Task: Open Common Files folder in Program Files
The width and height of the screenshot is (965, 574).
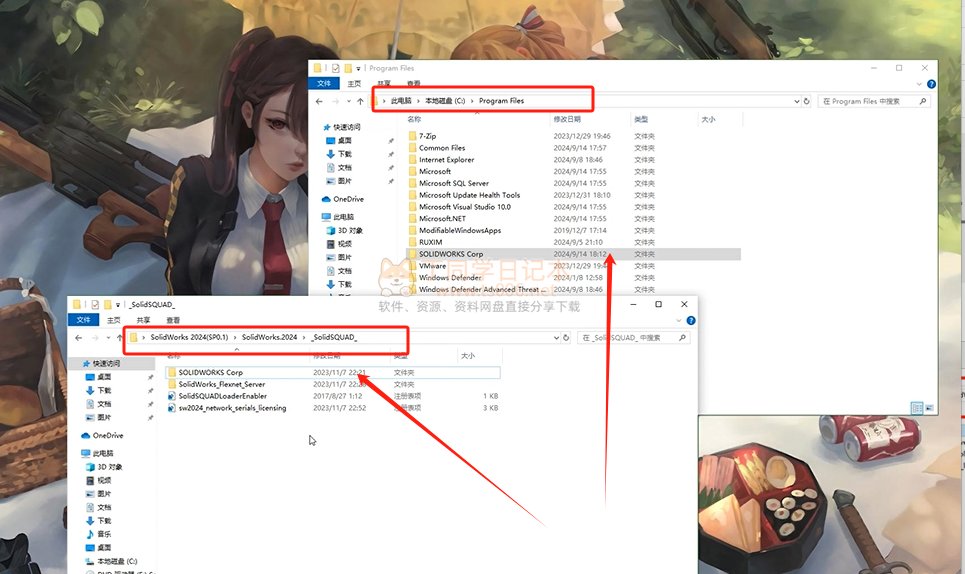Action: [442, 148]
